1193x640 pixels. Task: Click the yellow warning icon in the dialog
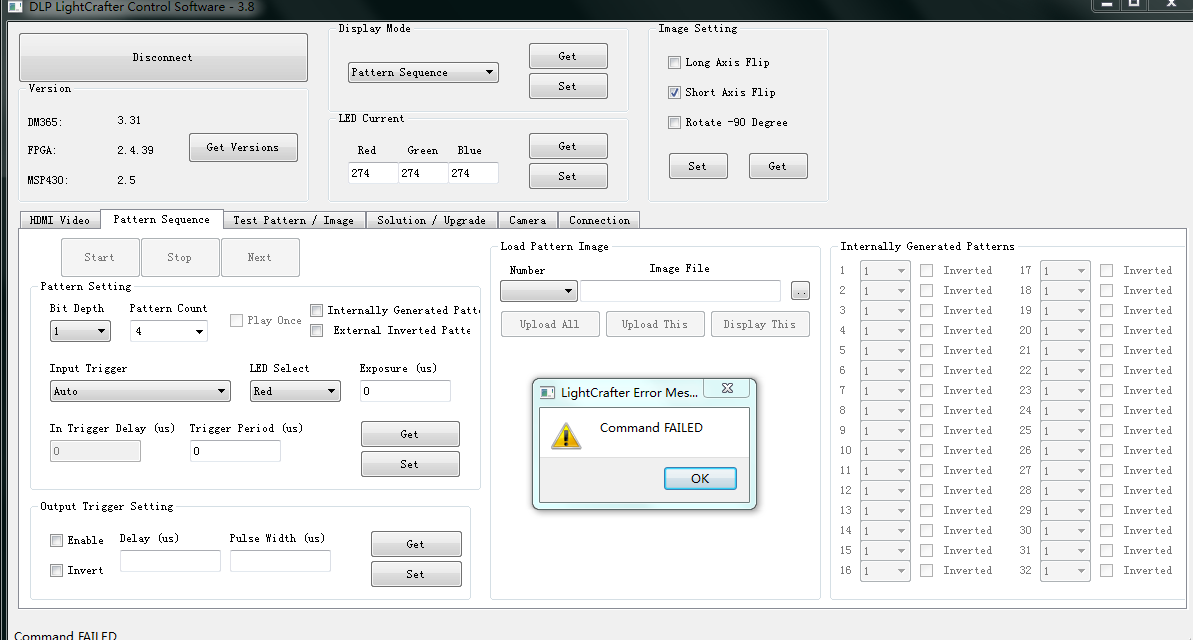566,436
